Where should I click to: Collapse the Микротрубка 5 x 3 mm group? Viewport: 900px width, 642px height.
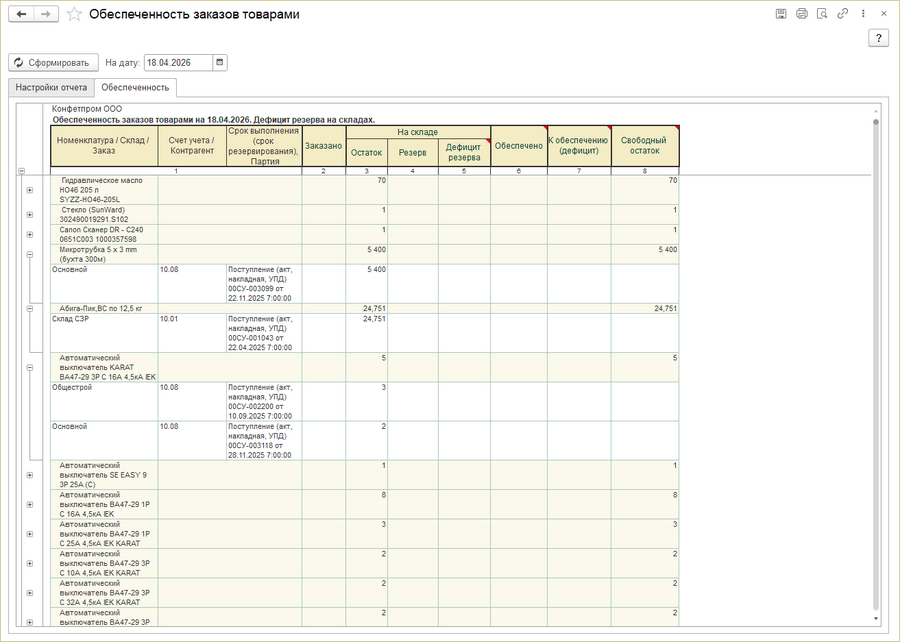[x=29, y=255]
